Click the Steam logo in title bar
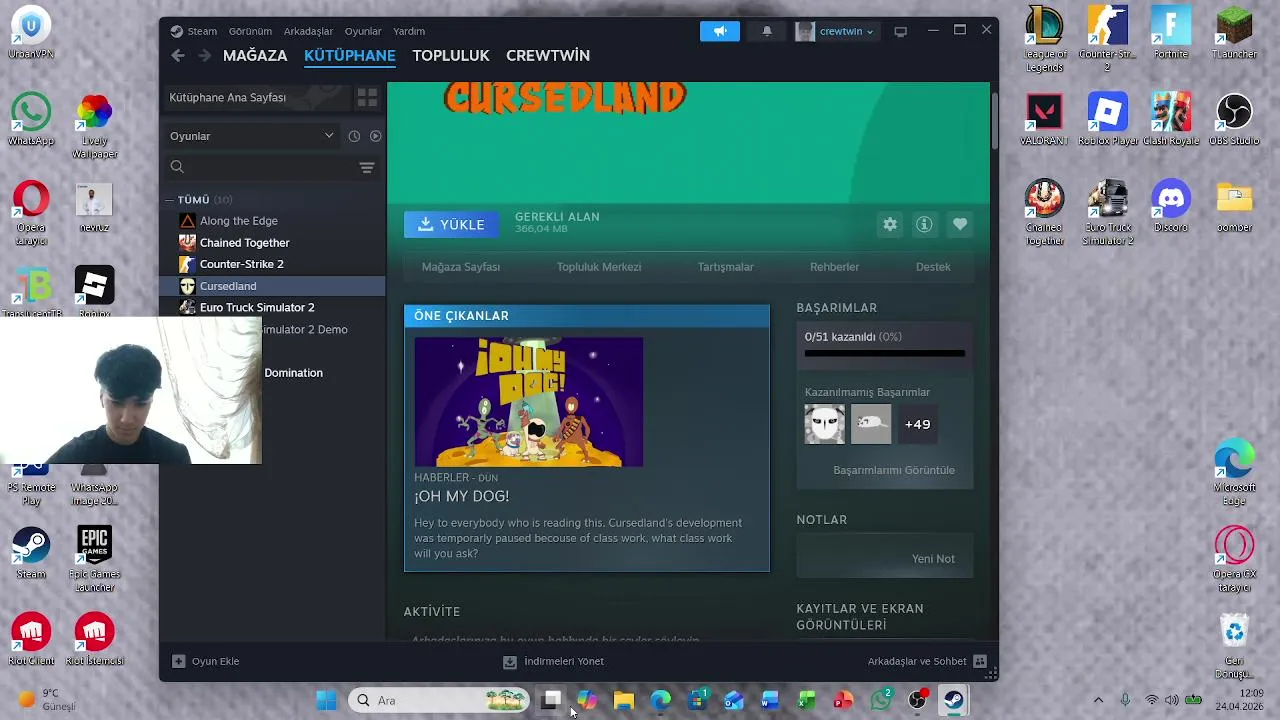The height and width of the screenshot is (720, 1280). pyautogui.click(x=177, y=31)
